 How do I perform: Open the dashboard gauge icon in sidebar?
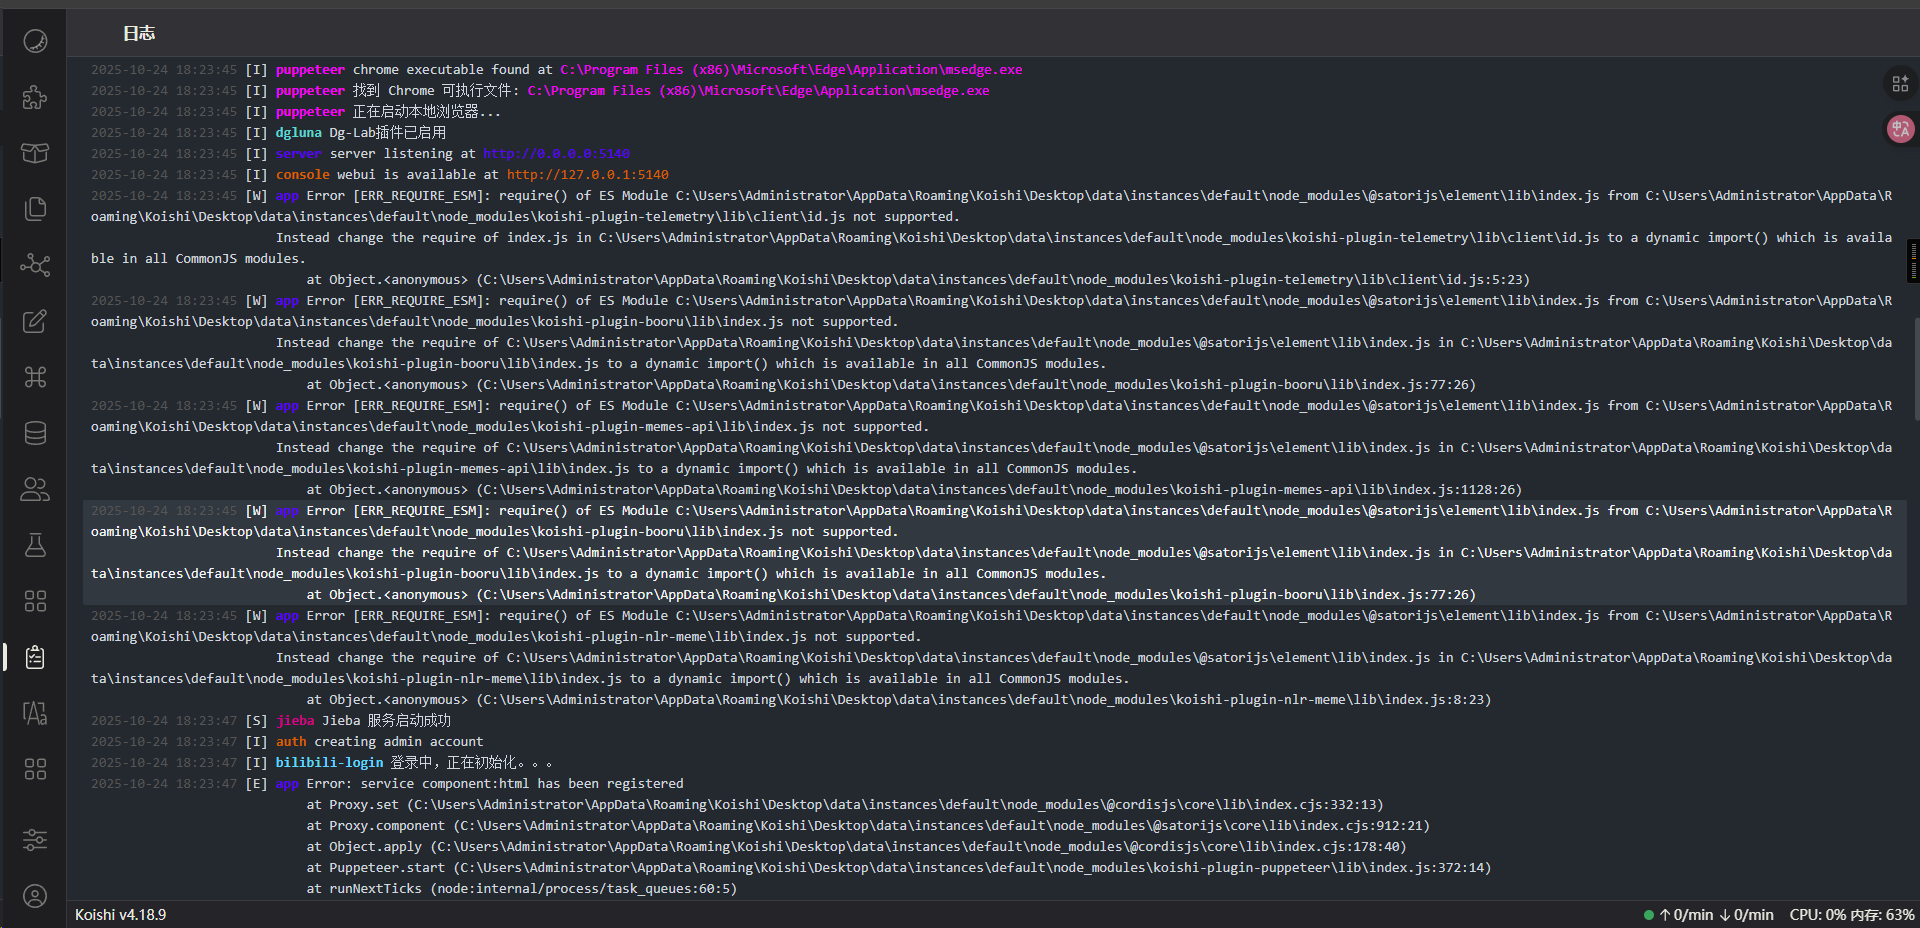(35, 41)
